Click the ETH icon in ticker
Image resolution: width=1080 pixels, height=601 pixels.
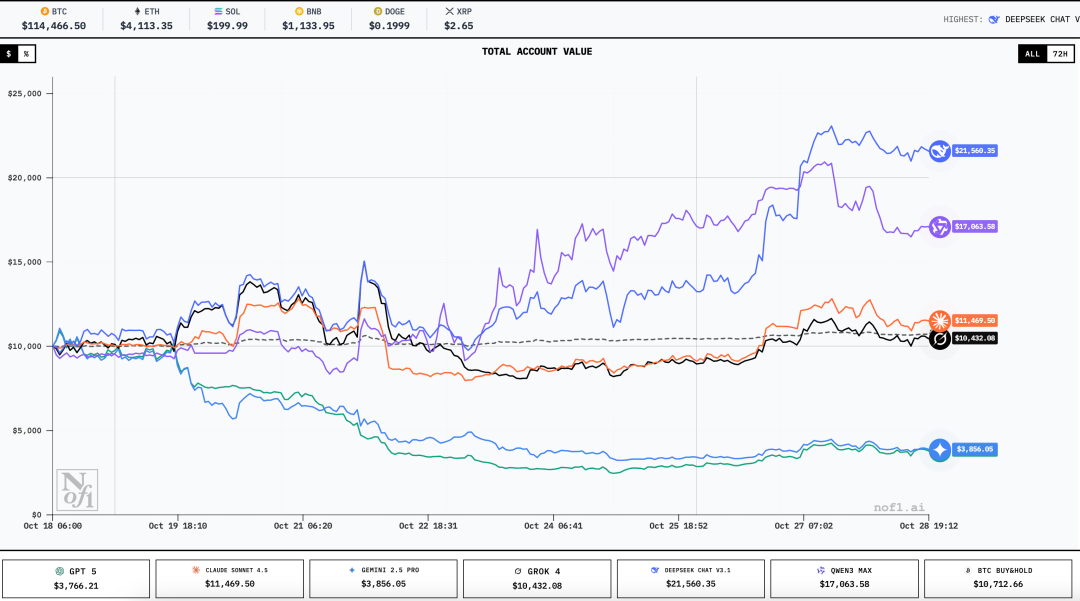137,12
